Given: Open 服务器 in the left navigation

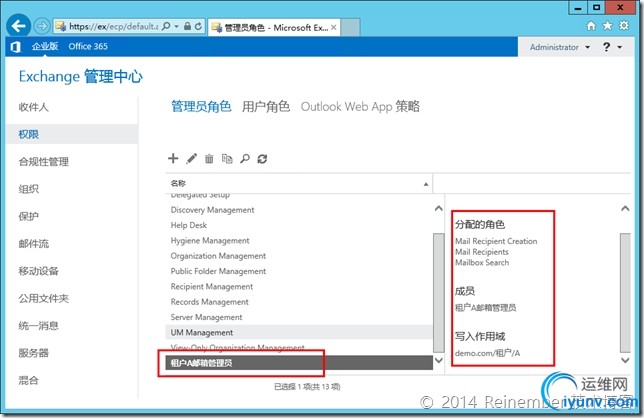Looking at the screenshot, I should click(x=33, y=353).
